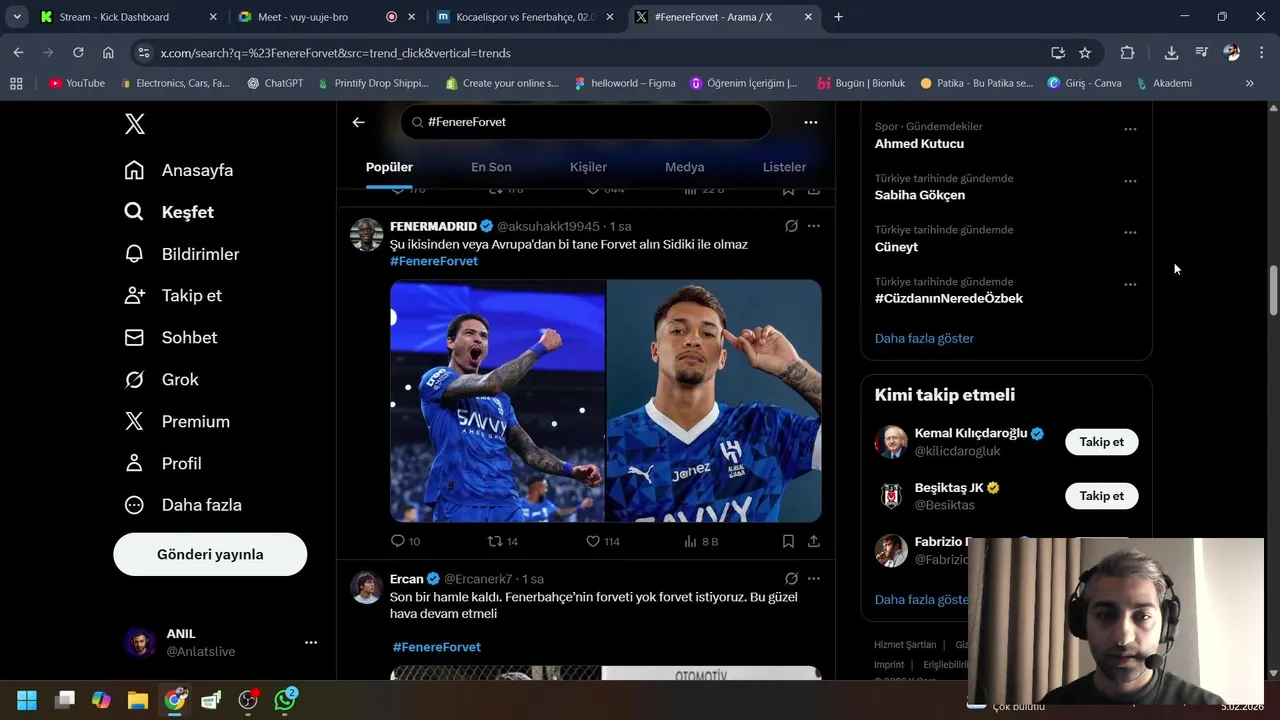Click Daha fazla göster under trends

924,338
